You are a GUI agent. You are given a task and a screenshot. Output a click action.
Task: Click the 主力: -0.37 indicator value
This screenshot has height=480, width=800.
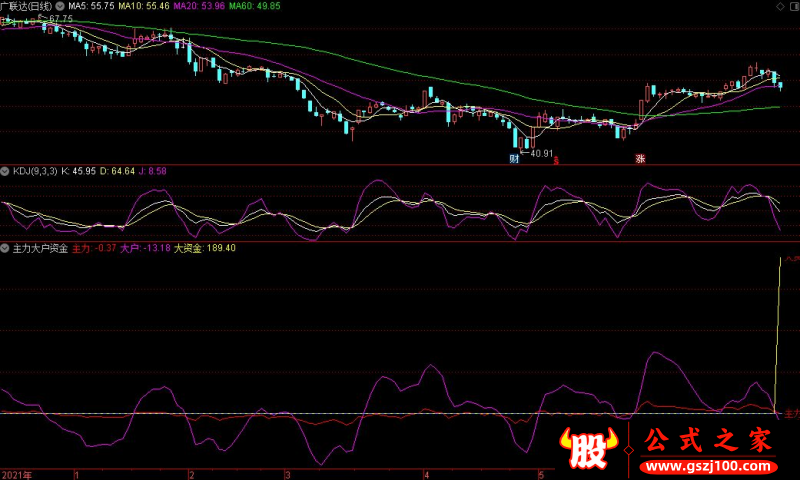(x=94, y=248)
